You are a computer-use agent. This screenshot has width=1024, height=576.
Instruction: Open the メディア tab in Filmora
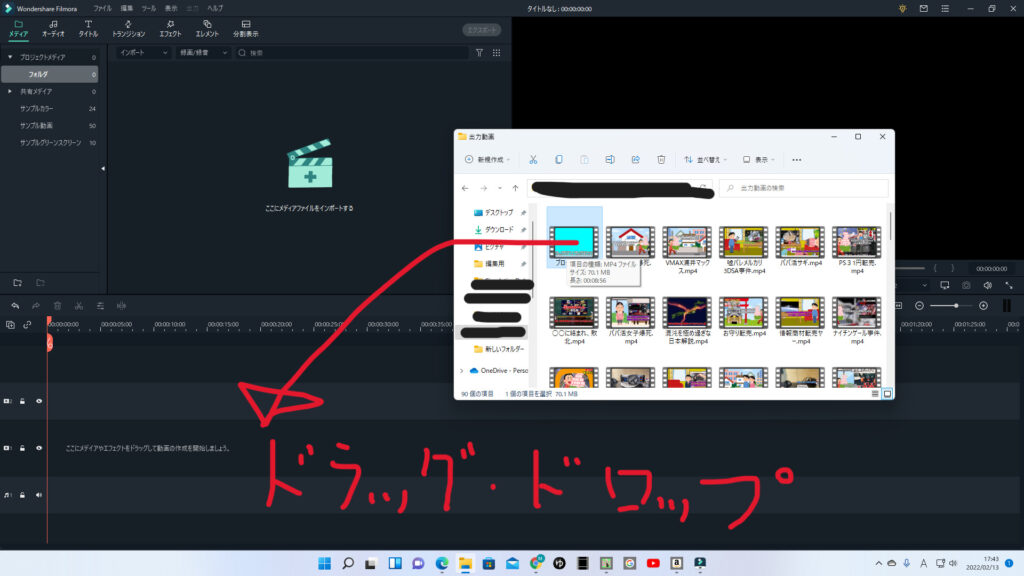(18, 29)
